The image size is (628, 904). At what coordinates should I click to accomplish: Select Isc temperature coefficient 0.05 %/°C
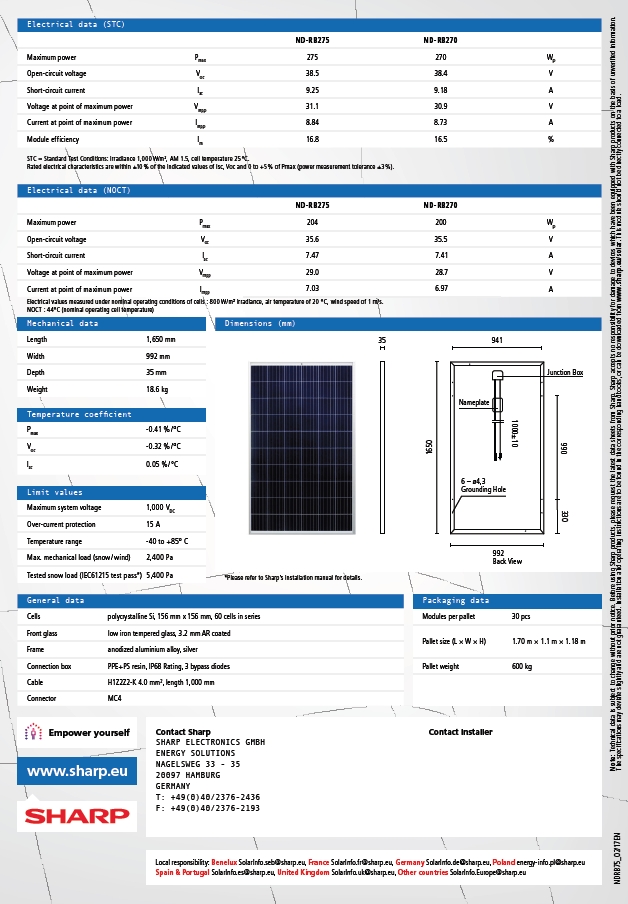[162, 464]
